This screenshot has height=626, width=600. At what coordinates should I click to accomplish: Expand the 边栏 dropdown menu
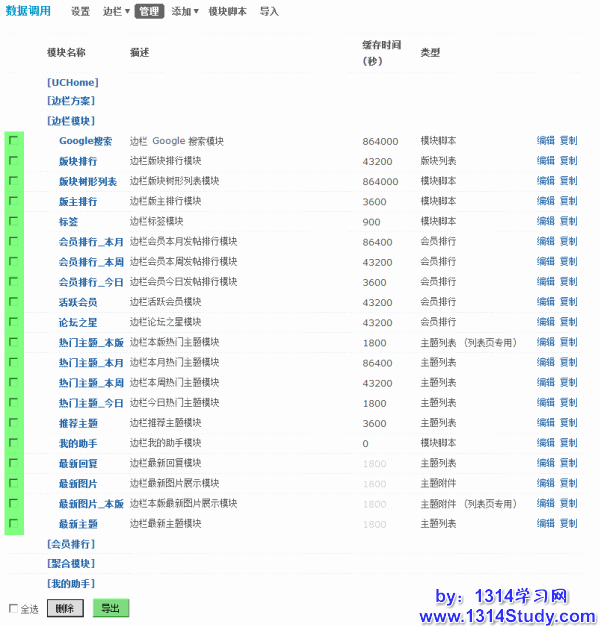coord(116,12)
